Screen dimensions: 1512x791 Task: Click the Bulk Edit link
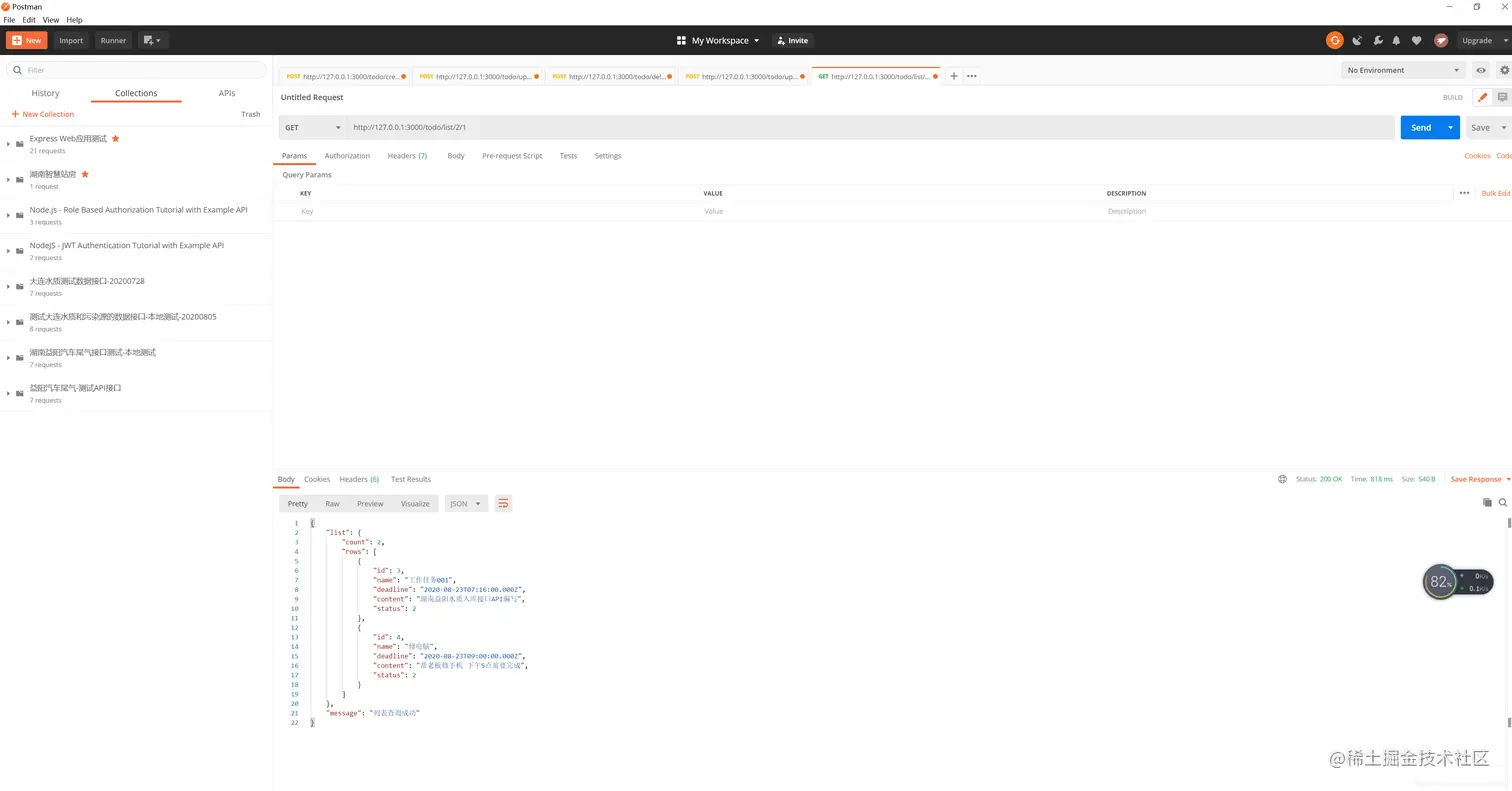[1496, 193]
